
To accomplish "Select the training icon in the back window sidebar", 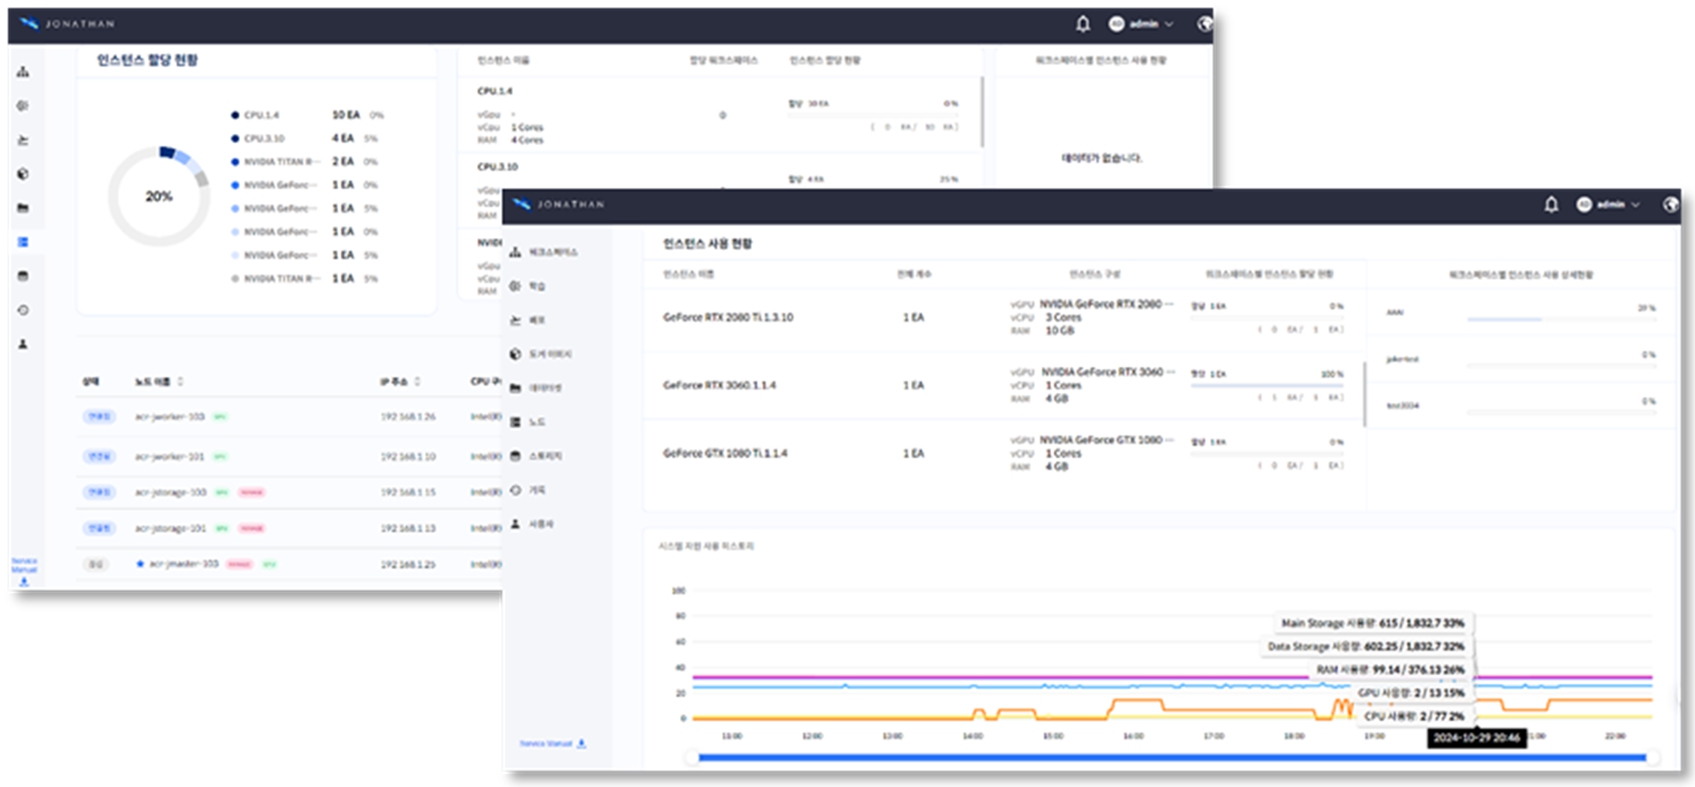I will pos(23,106).
